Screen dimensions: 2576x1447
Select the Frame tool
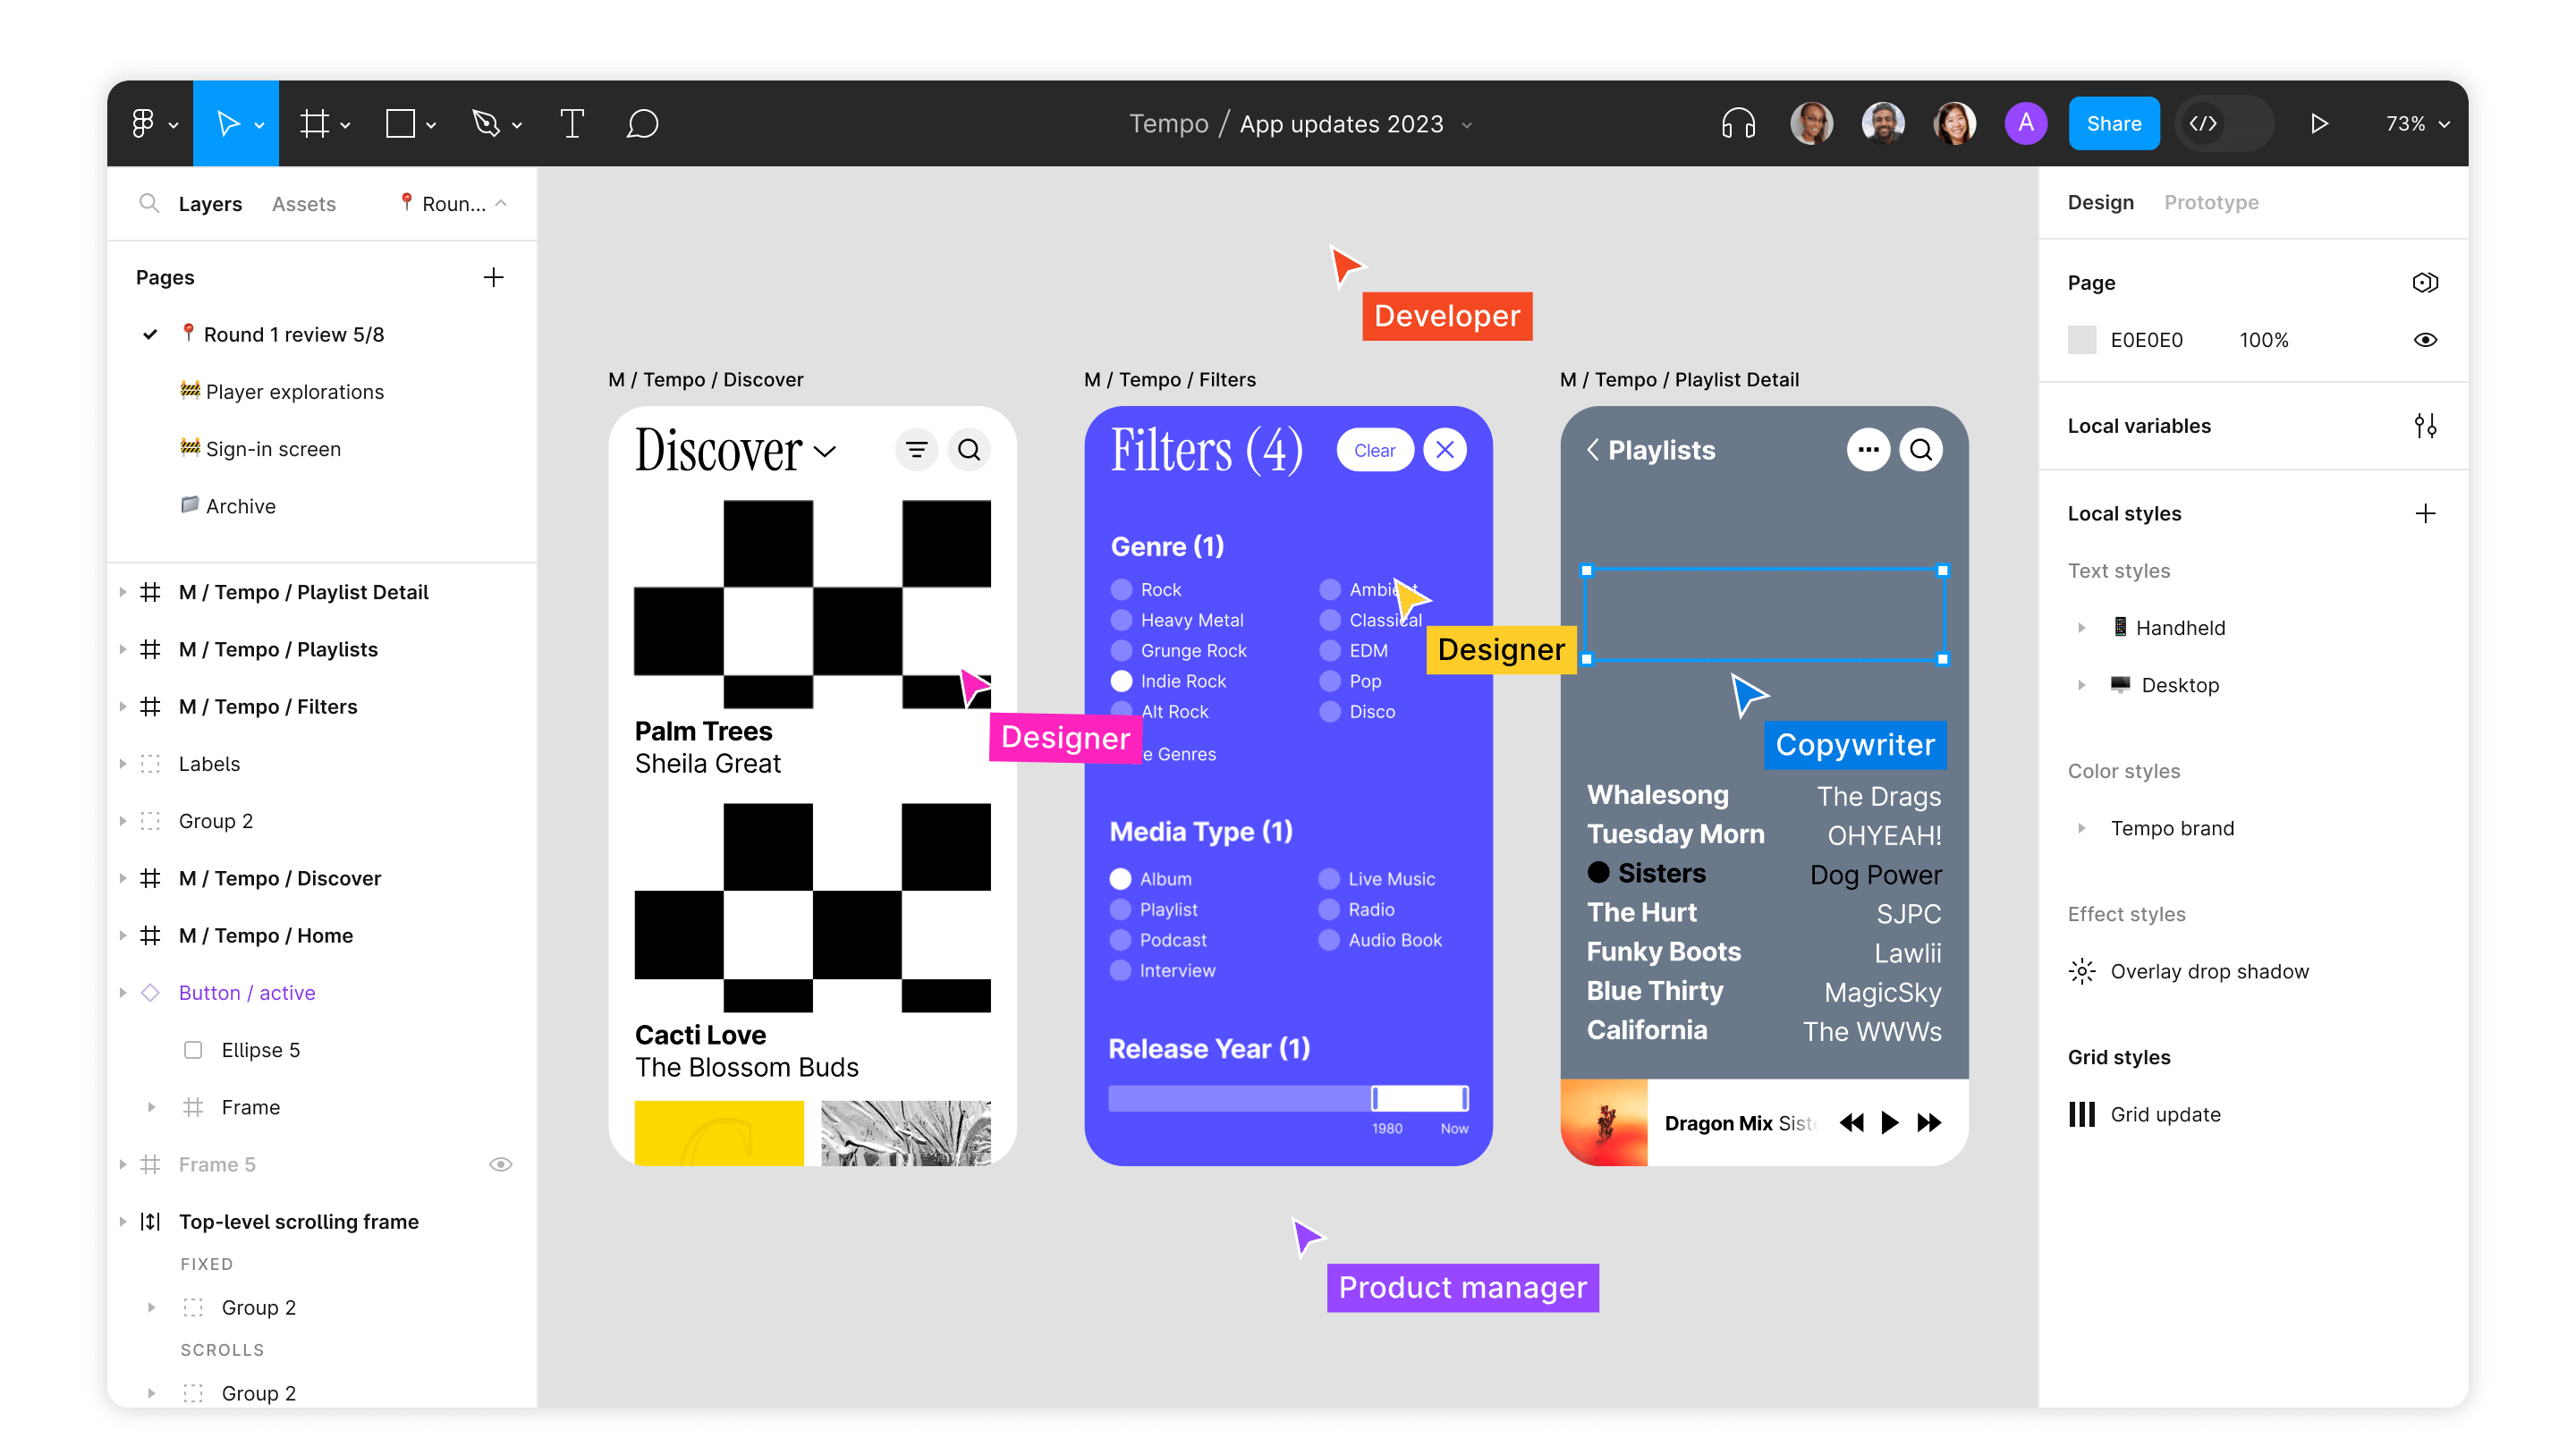pos(313,123)
